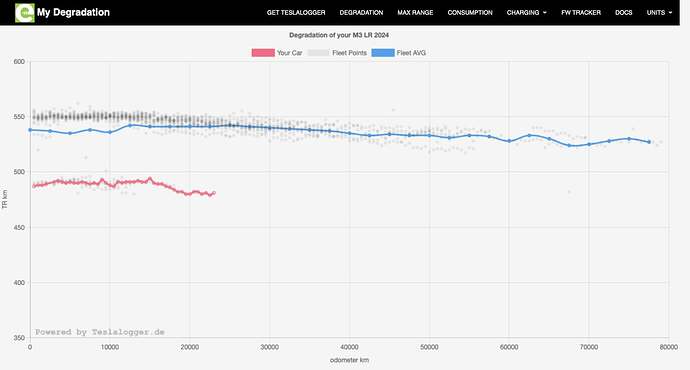
Task: Toggle the Fleet AVG blue legend swatch
Action: 383,53
